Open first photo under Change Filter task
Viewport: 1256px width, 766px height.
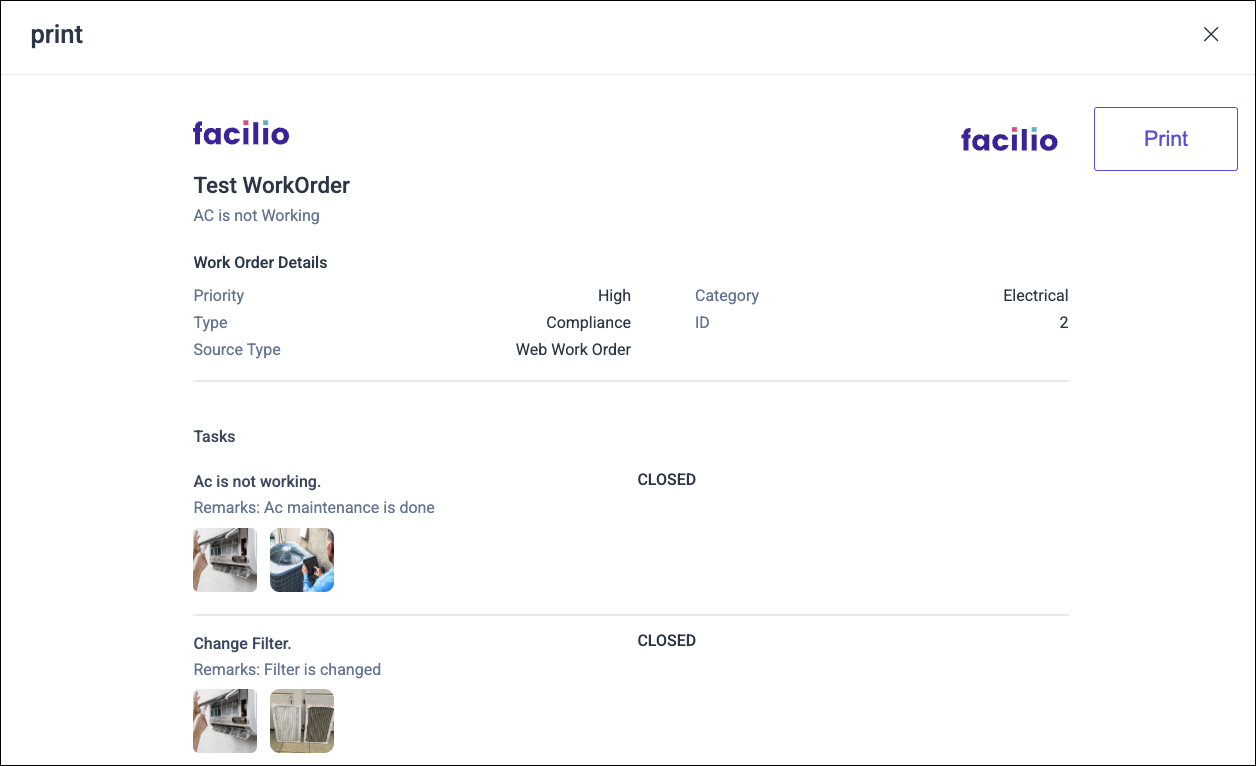click(225, 720)
